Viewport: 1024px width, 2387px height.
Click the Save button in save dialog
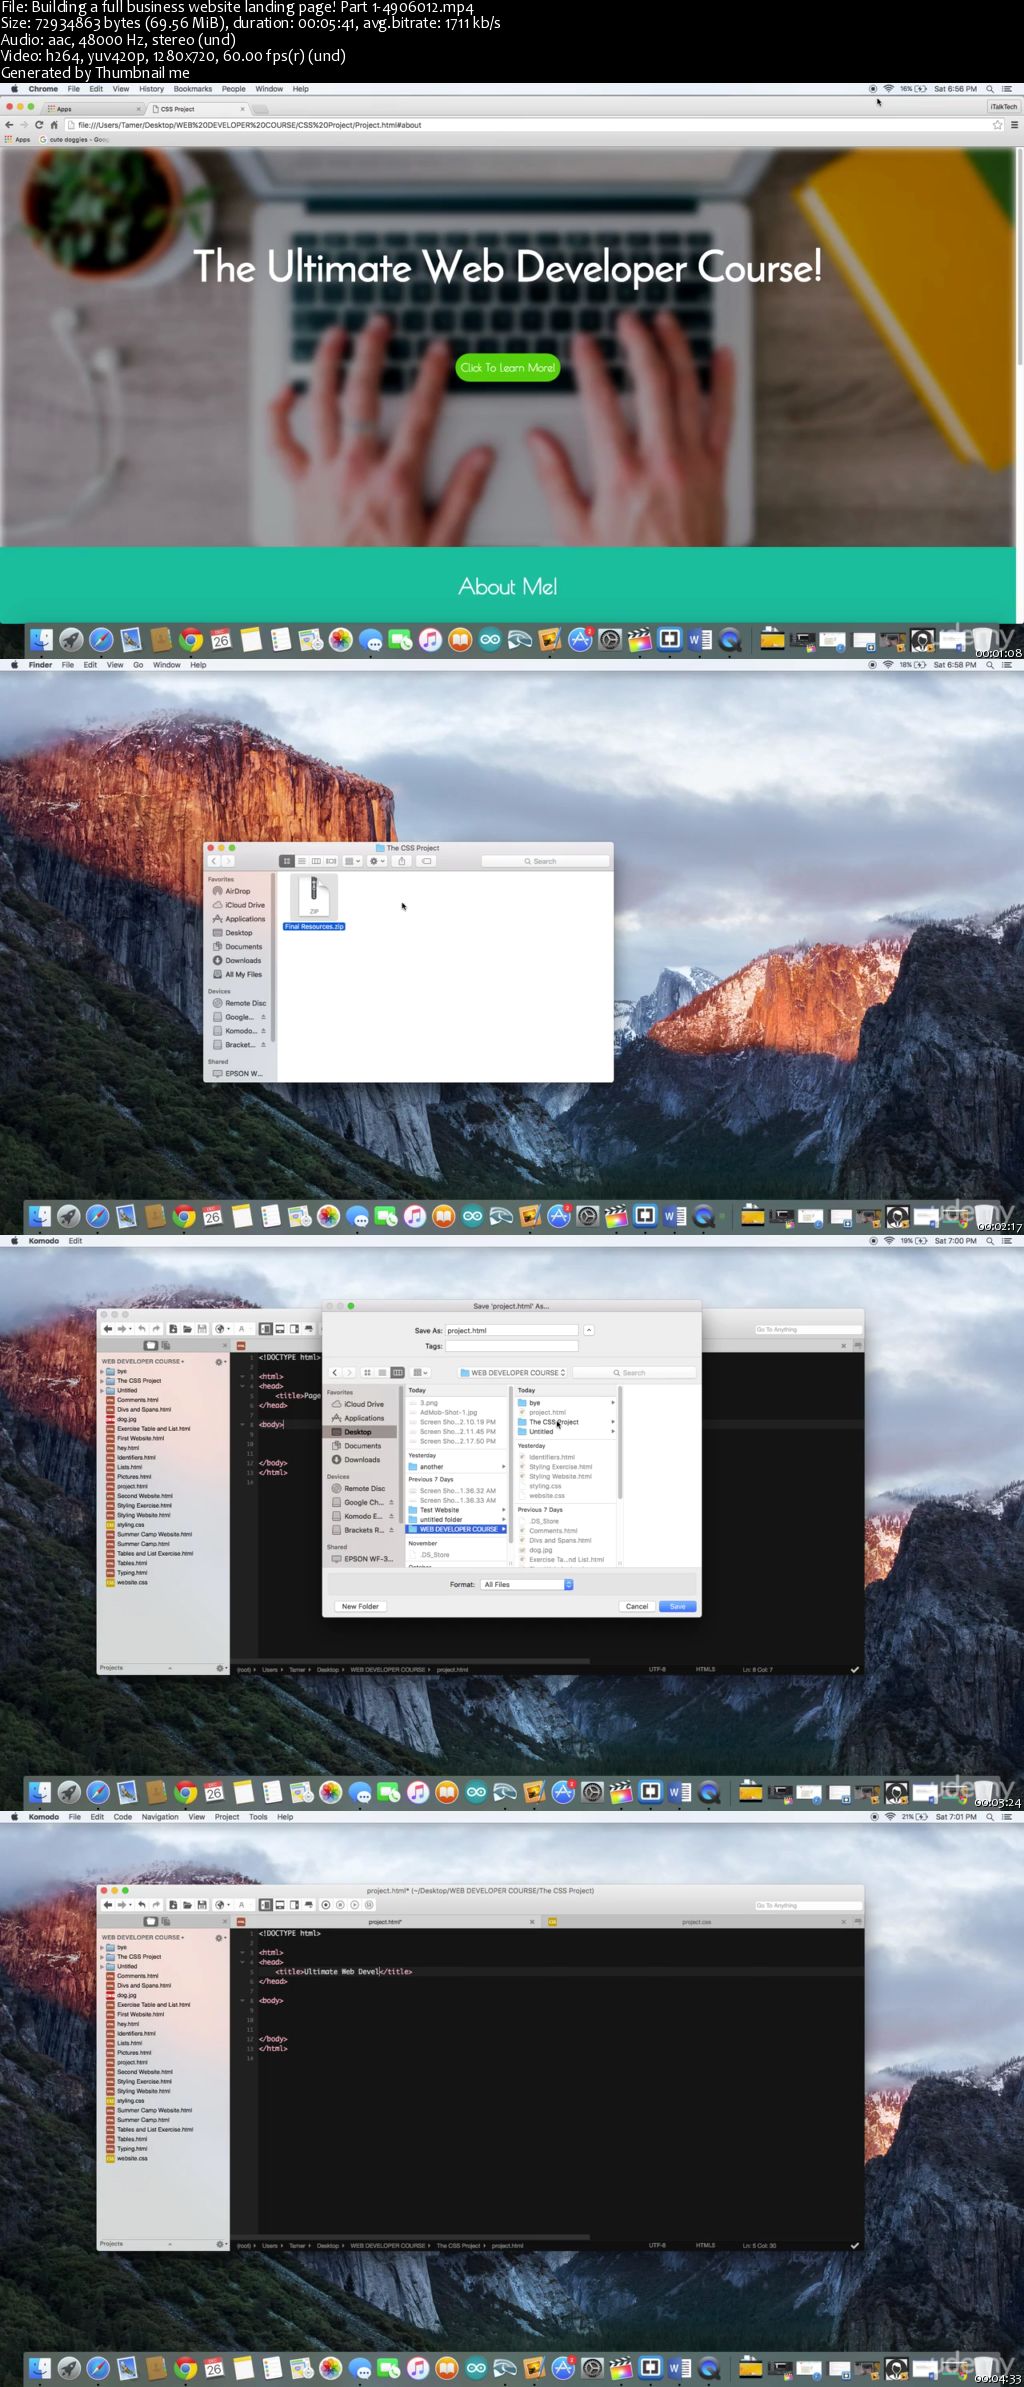(x=677, y=1606)
